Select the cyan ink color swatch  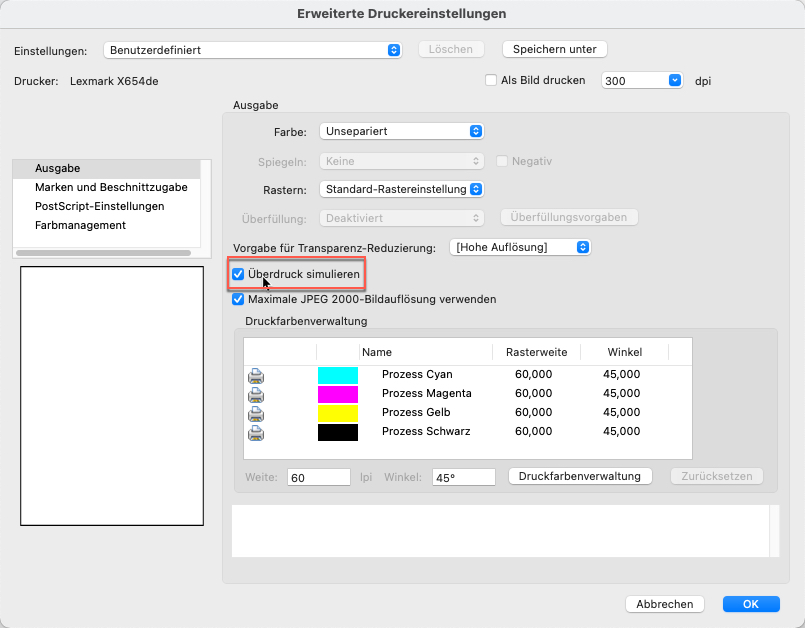click(337, 375)
